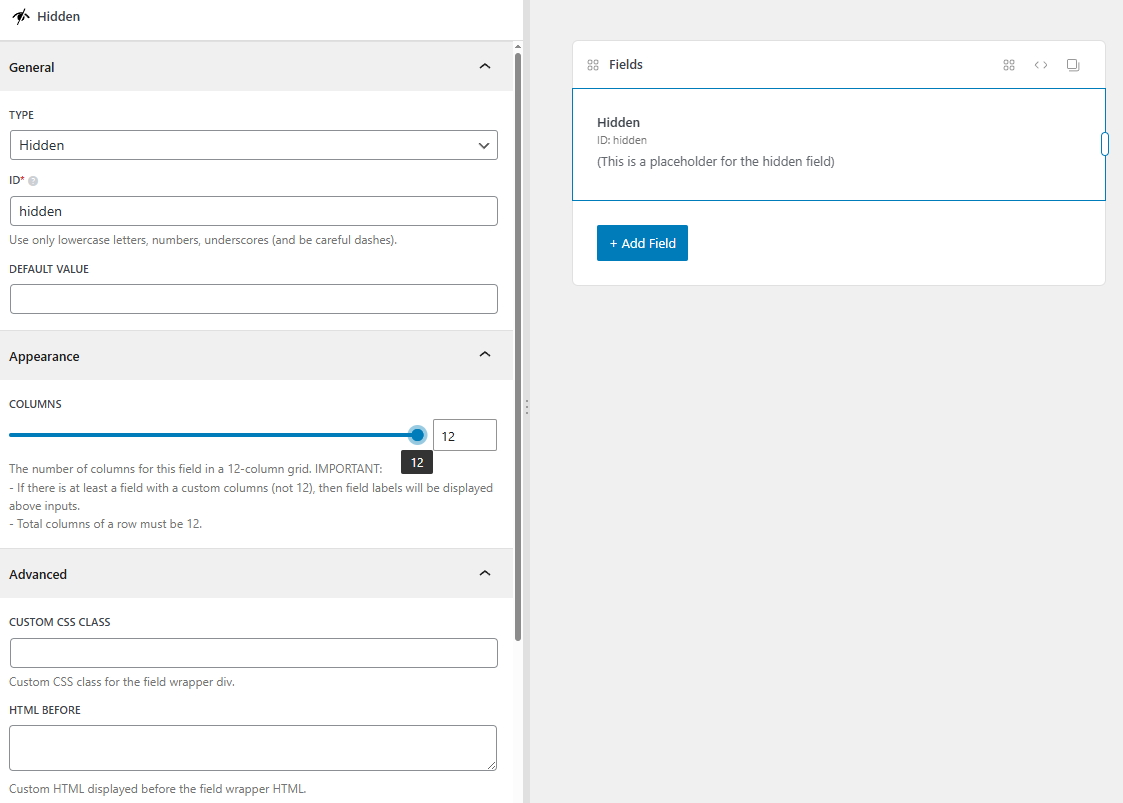Click the Columns slider handle
Viewport: 1123px width, 803px height.
[417, 435]
